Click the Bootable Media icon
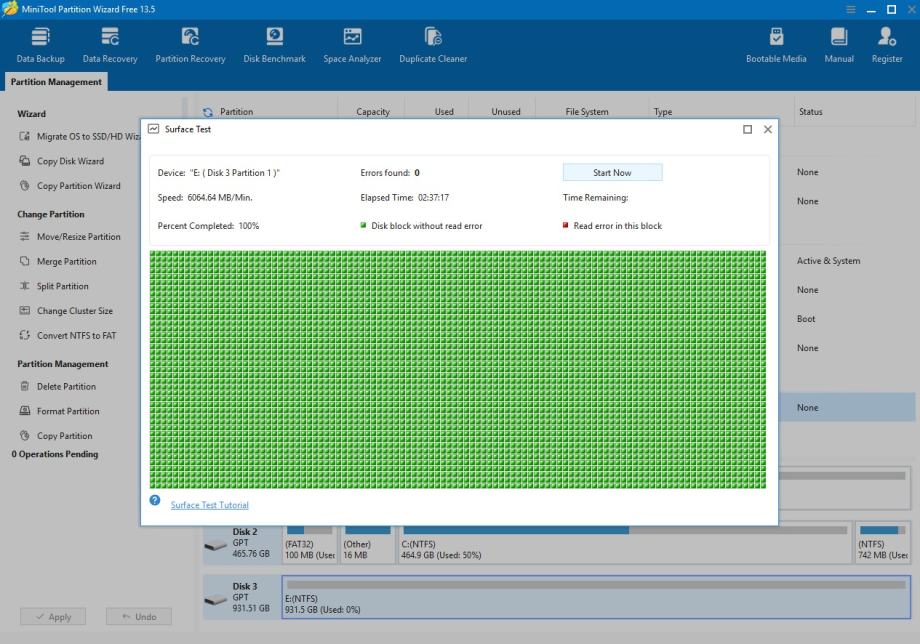The width and height of the screenshot is (920, 644). (776, 45)
